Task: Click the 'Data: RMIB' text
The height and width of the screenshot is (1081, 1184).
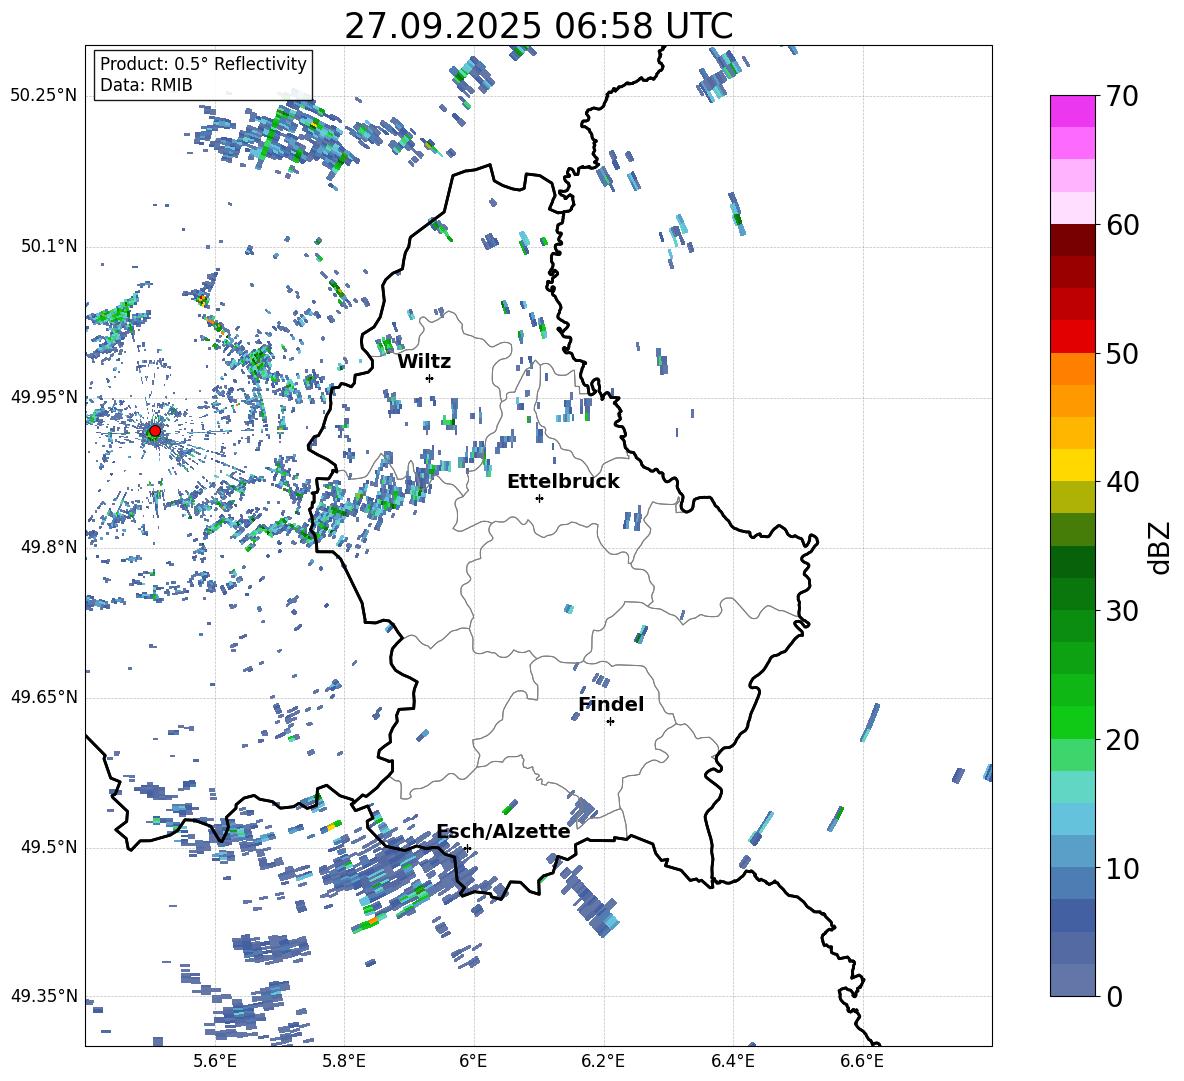Action: tap(146, 85)
